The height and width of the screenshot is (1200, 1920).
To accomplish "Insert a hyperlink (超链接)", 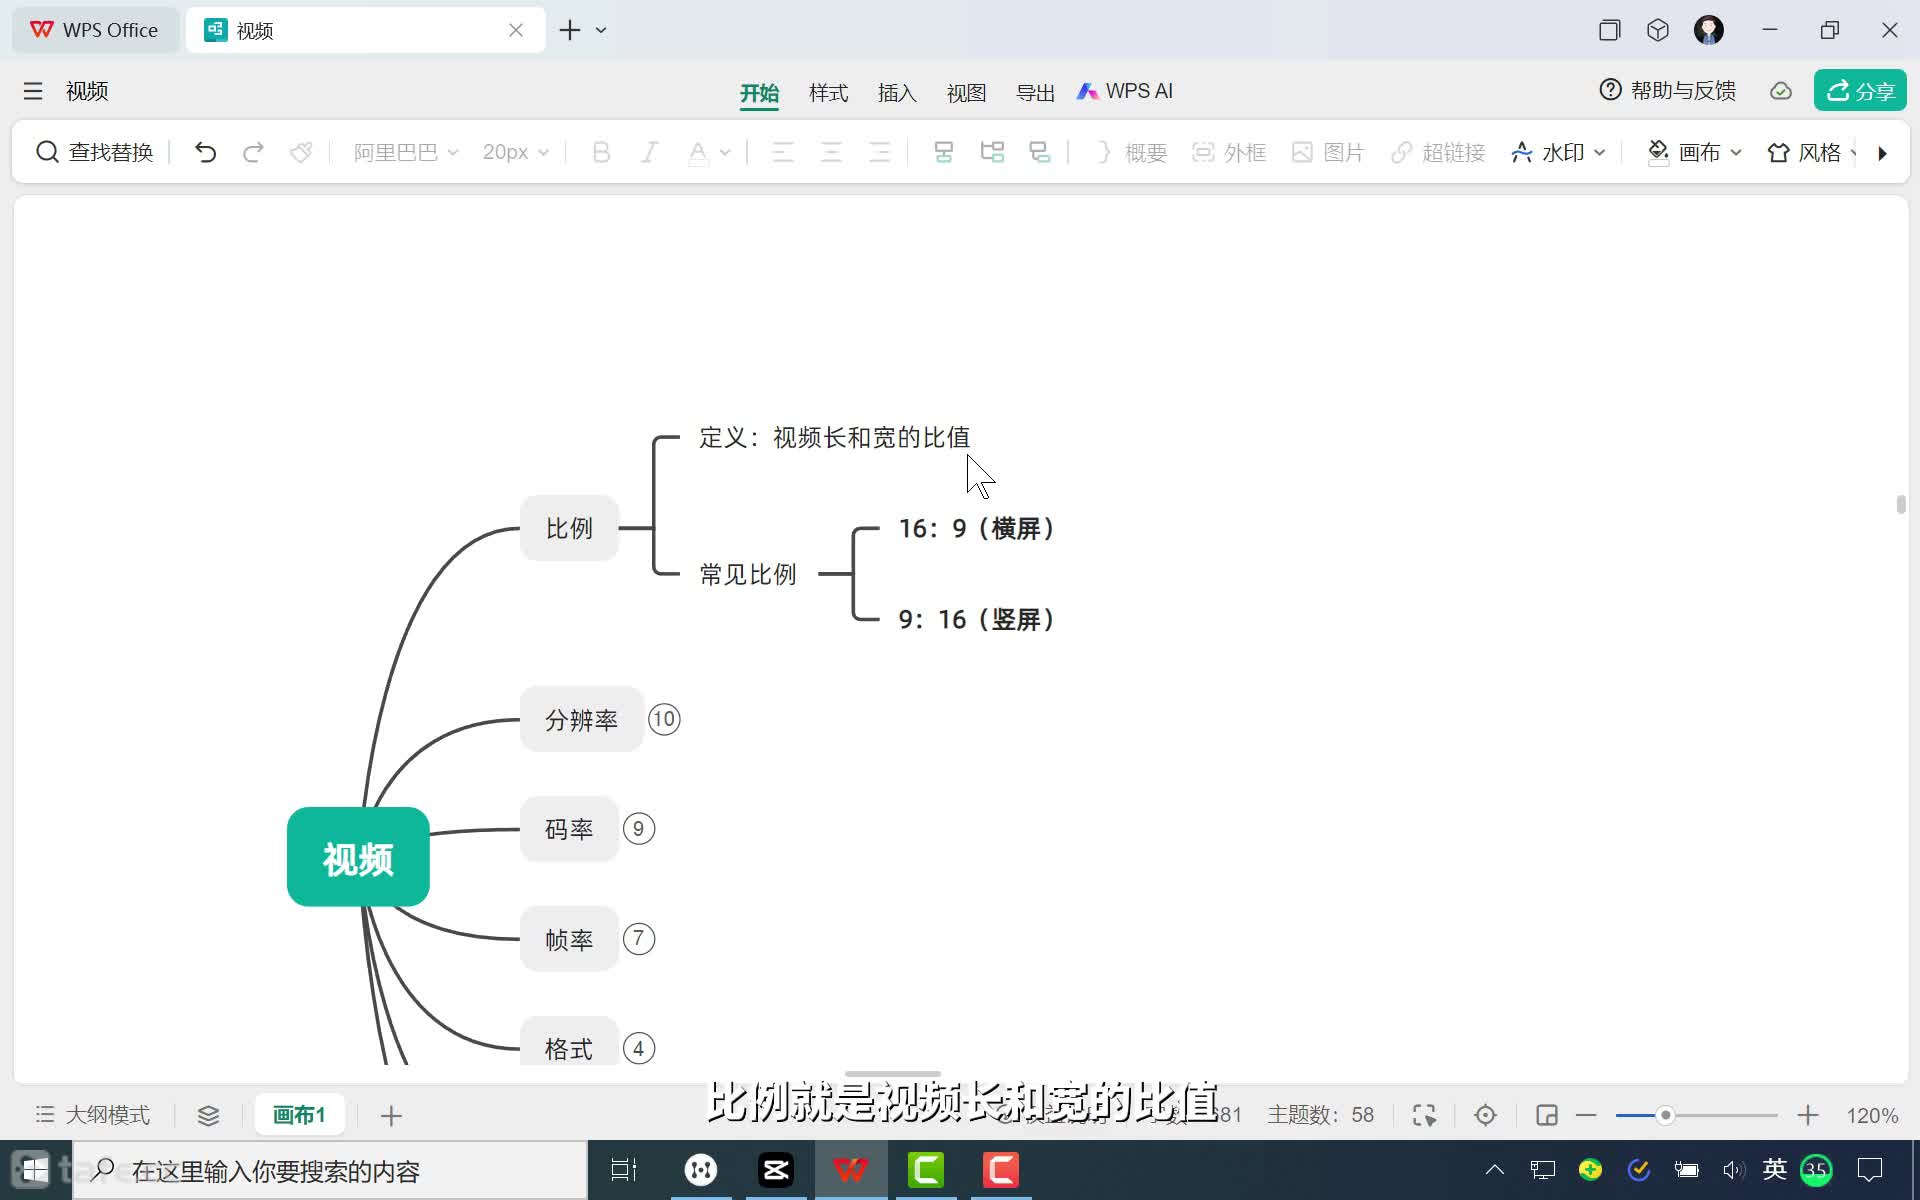I will pyautogui.click(x=1438, y=152).
